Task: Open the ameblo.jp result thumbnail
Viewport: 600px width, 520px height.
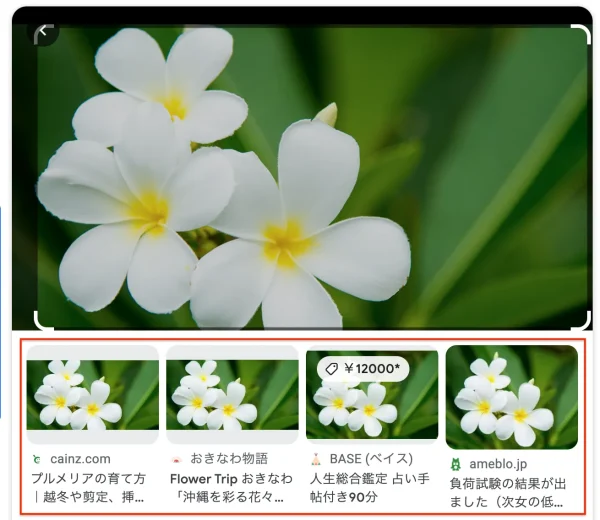Action: 512,397
